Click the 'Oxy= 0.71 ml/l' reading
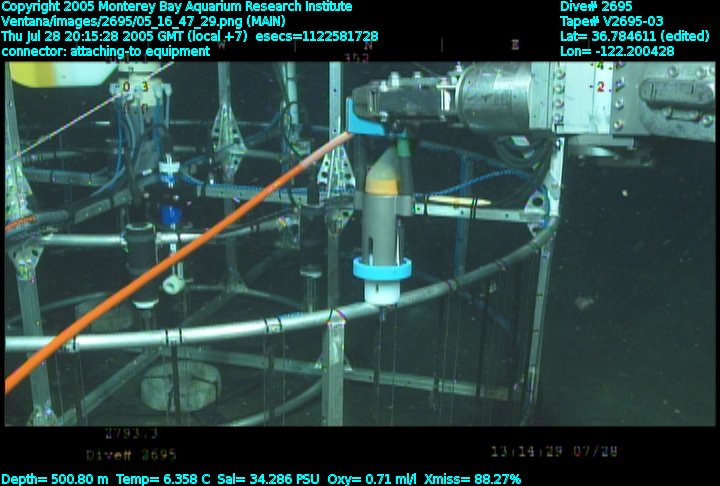The width and height of the screenshot is (720, 486). 372,479
